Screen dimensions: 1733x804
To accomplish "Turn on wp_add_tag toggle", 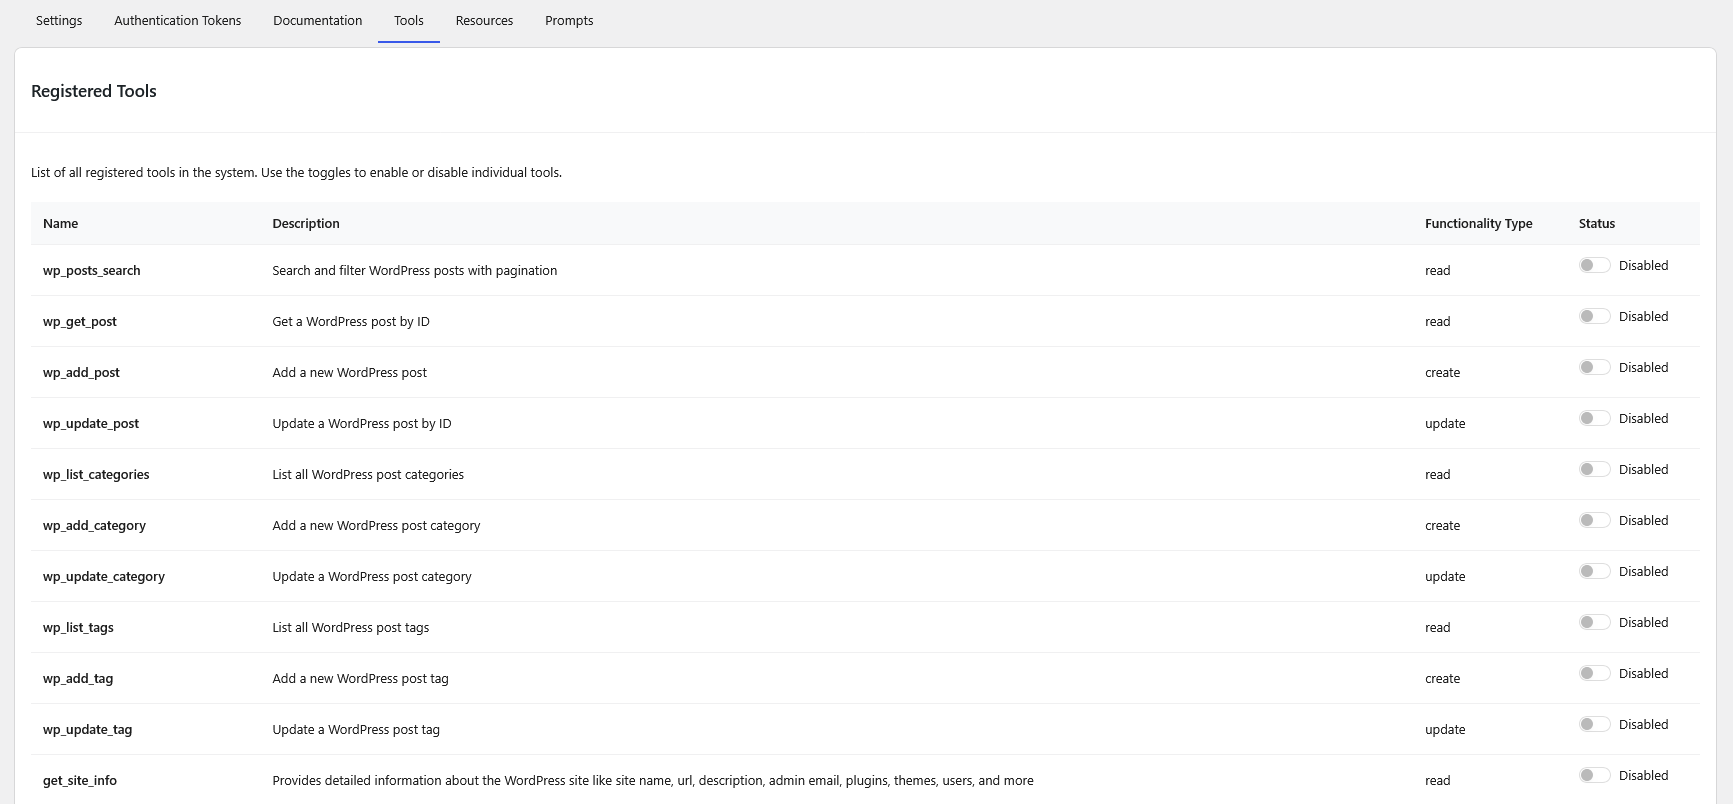I will (x=1594, y=673).
